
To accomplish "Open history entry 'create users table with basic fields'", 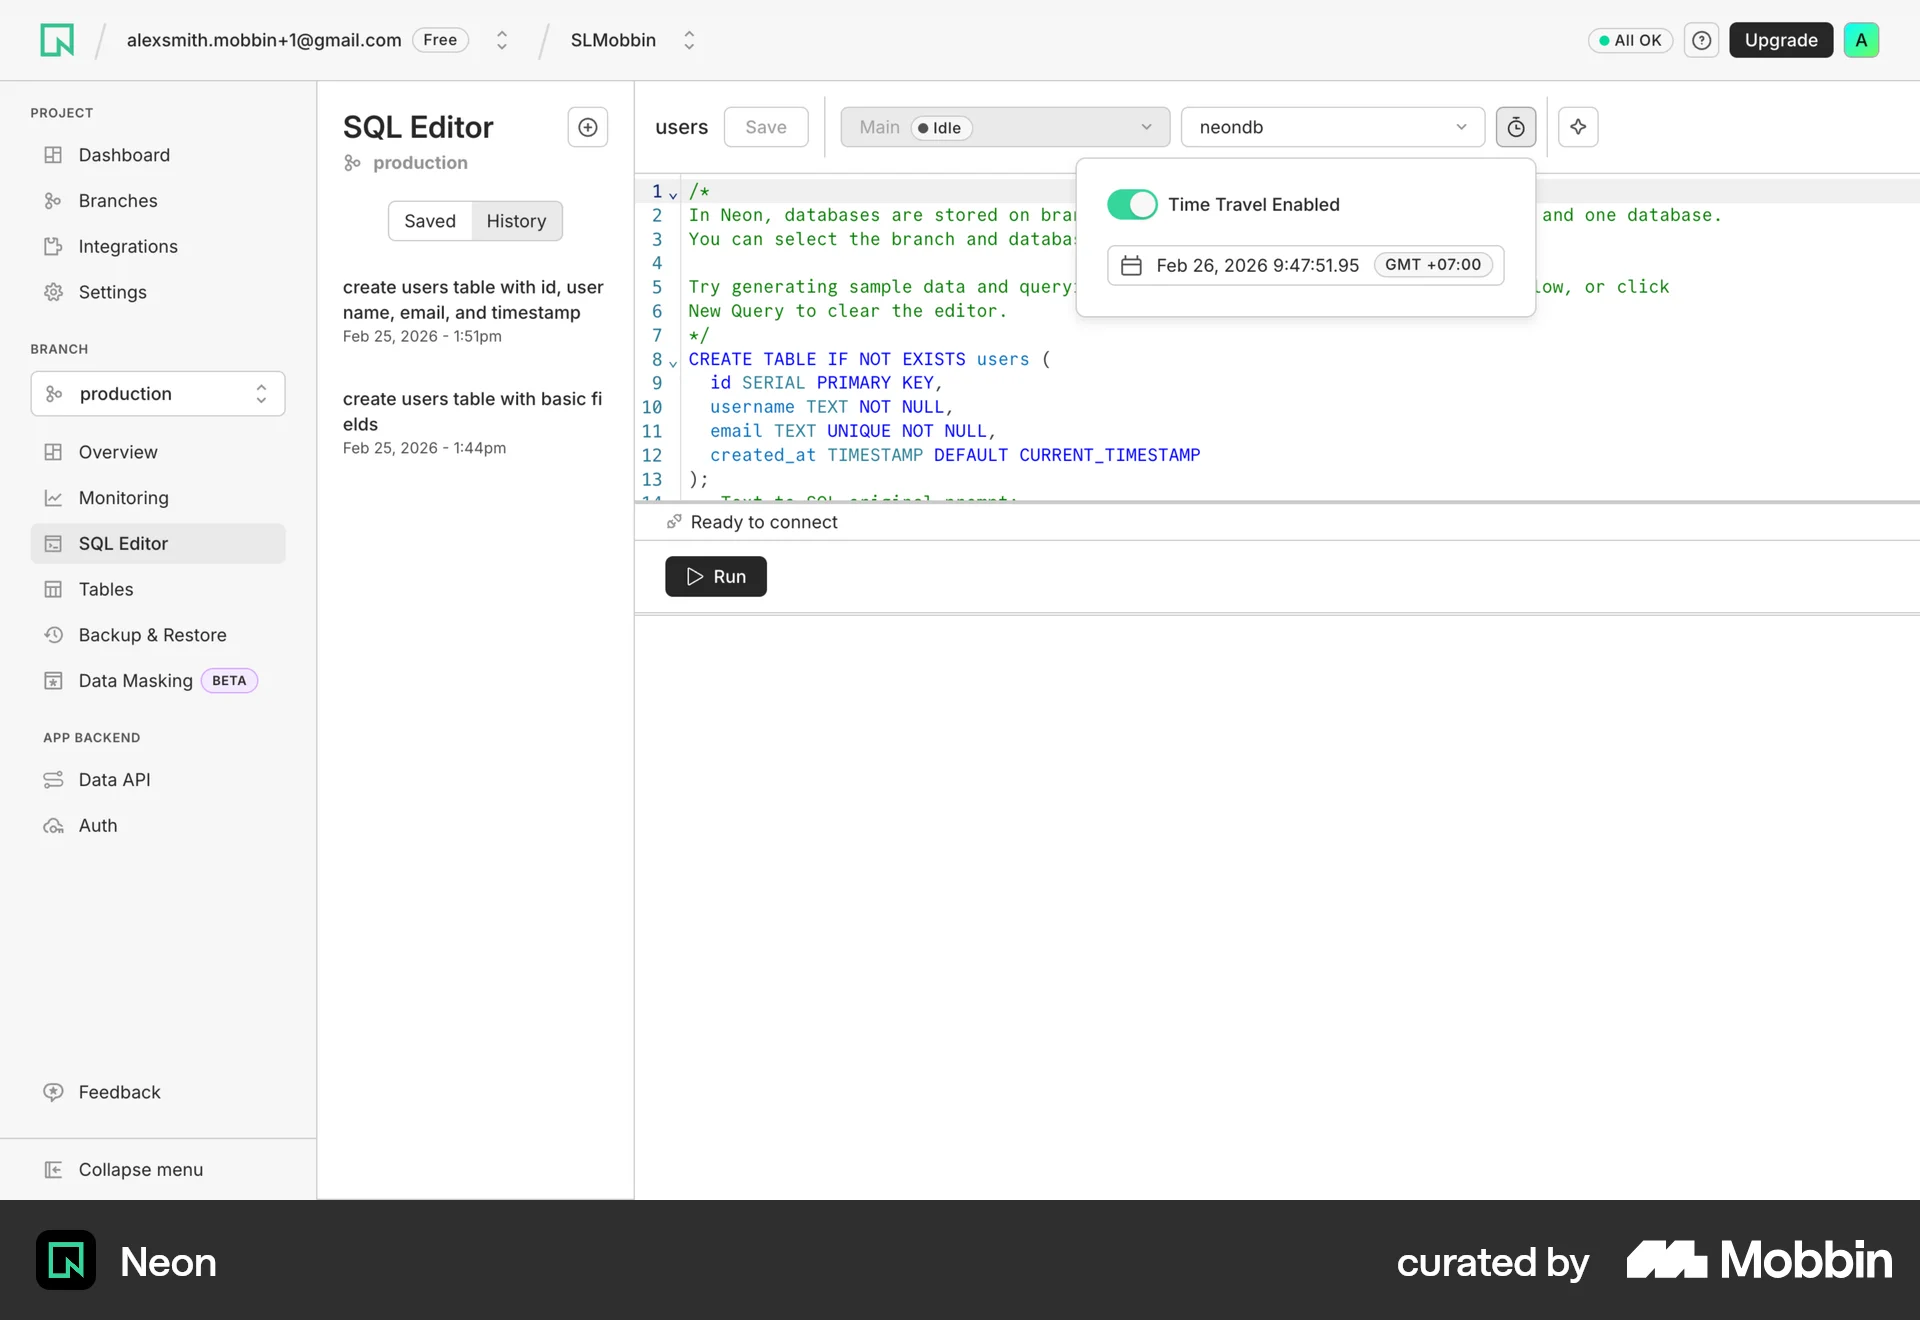I will pos(474,422).
